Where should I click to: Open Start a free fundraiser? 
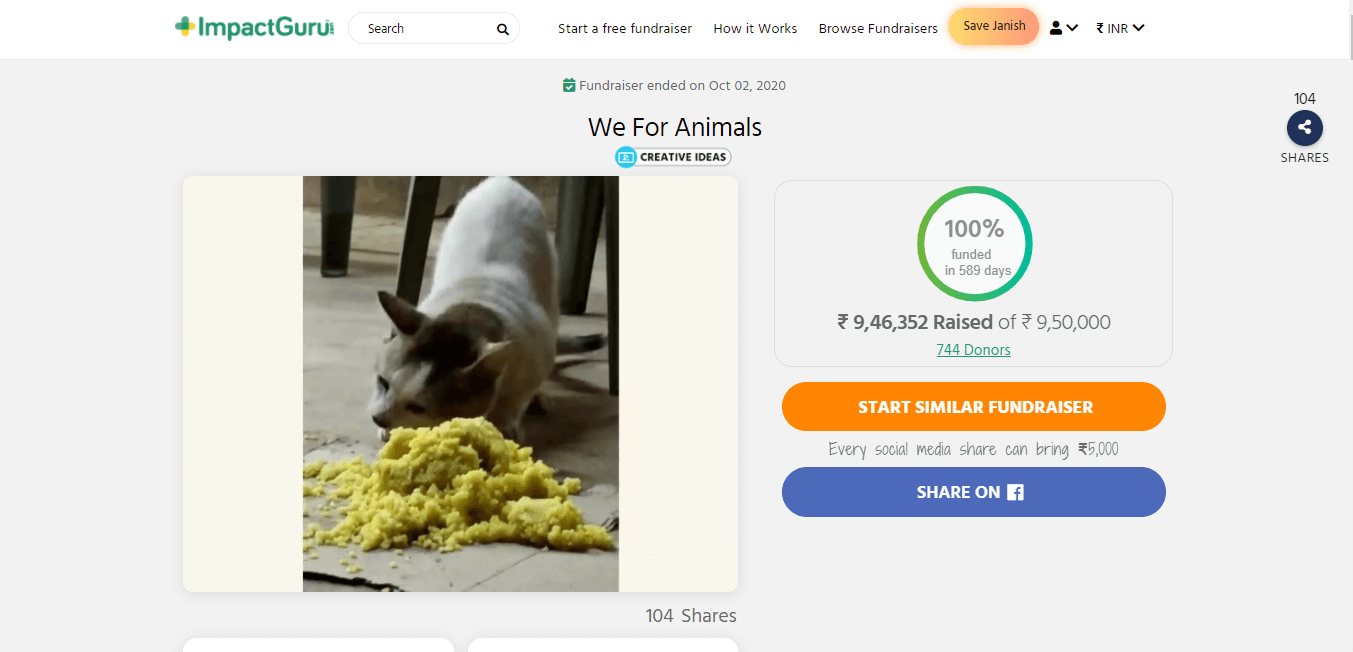625,29
